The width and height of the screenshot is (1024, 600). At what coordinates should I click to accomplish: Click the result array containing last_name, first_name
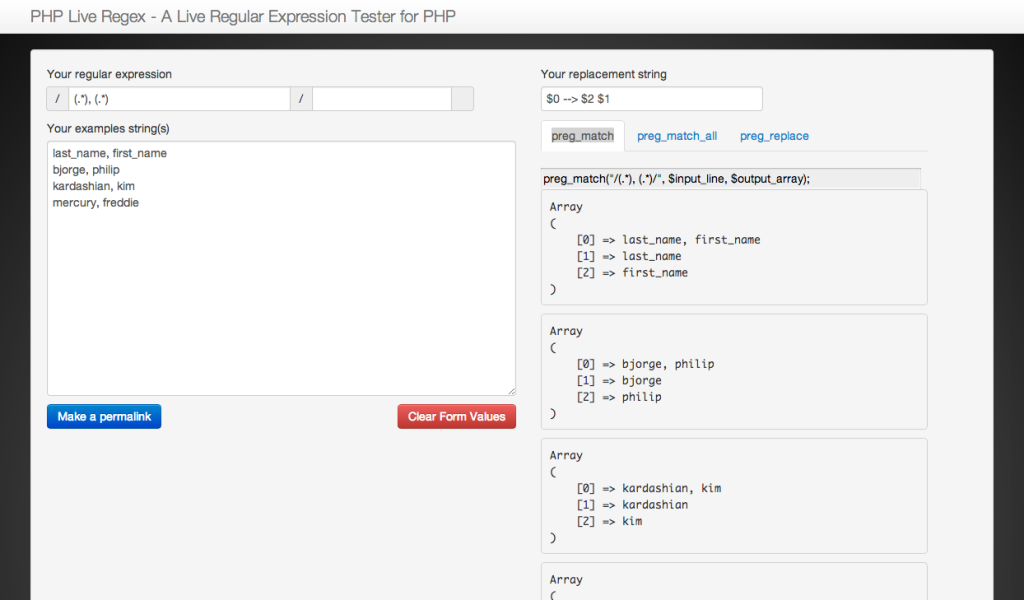point(733,247)
